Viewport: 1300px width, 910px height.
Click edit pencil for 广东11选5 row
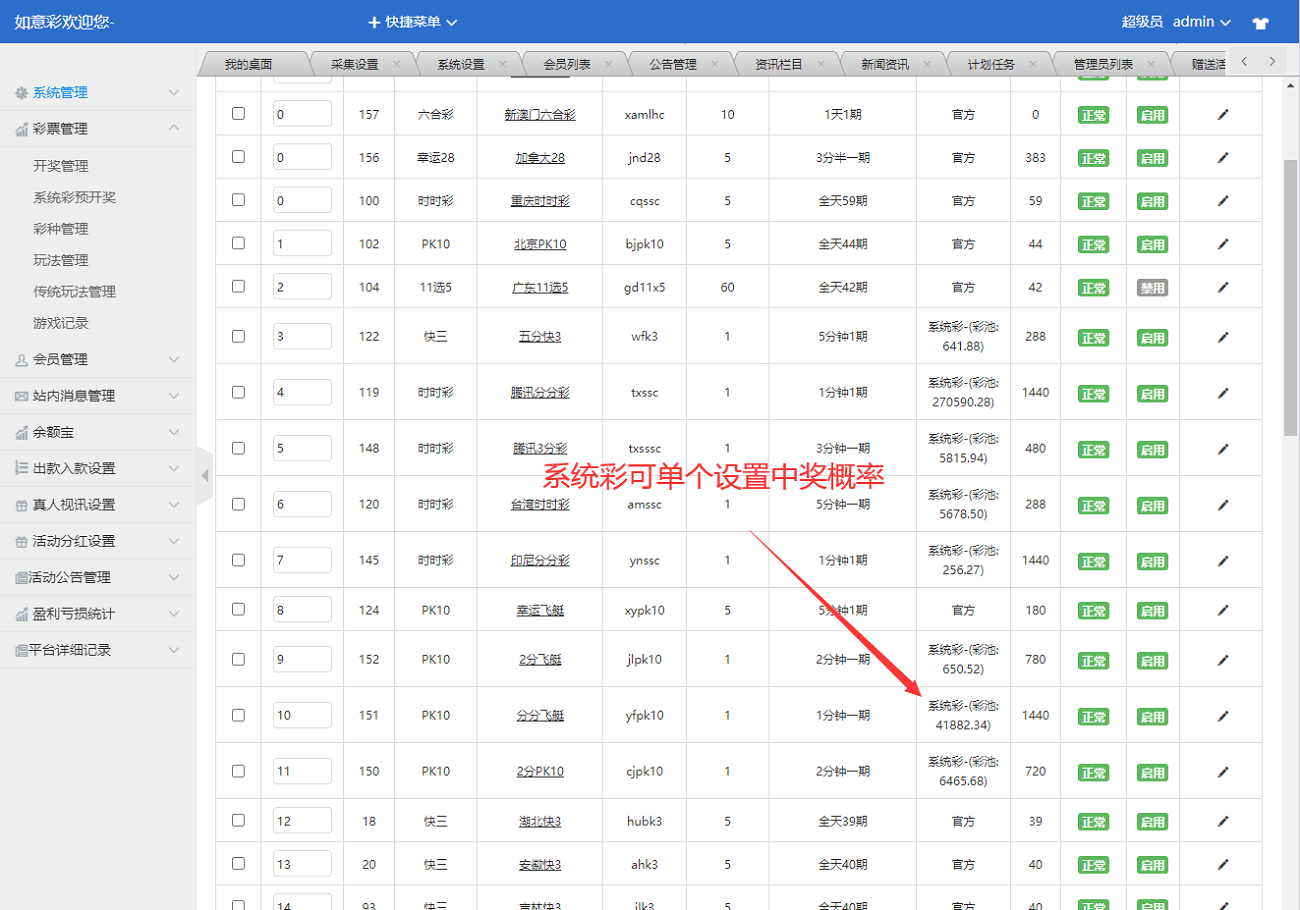[1222, 287]
